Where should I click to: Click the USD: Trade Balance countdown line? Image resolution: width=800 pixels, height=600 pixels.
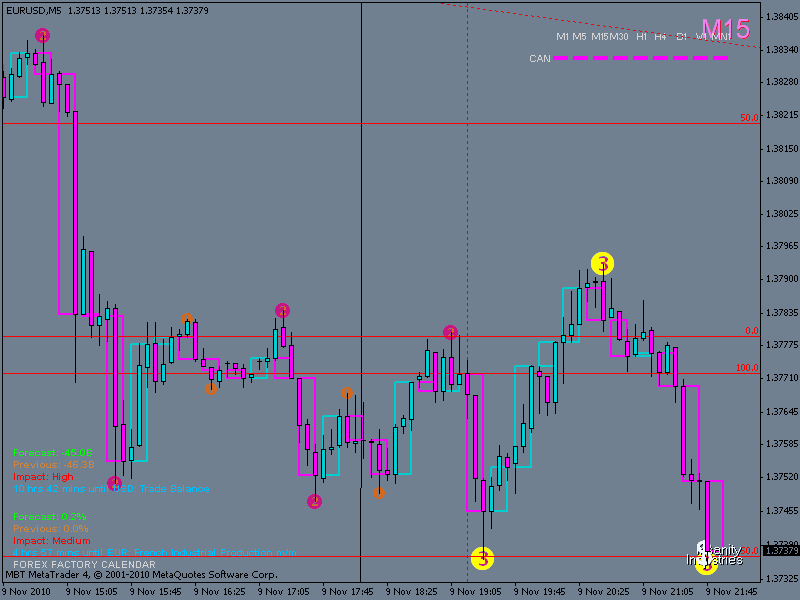(111, 489)
